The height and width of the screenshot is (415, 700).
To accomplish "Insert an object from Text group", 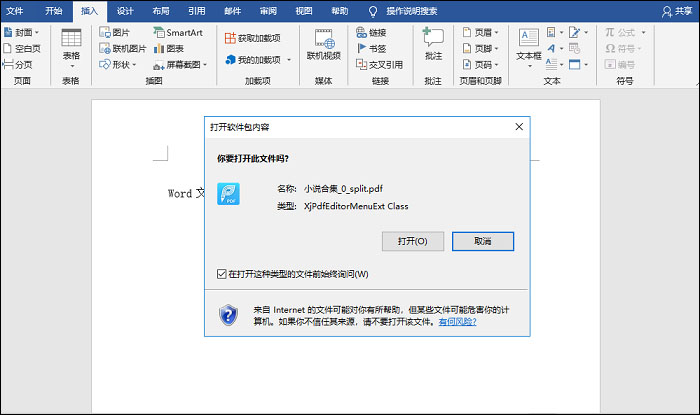I will [x=575, y=65].
